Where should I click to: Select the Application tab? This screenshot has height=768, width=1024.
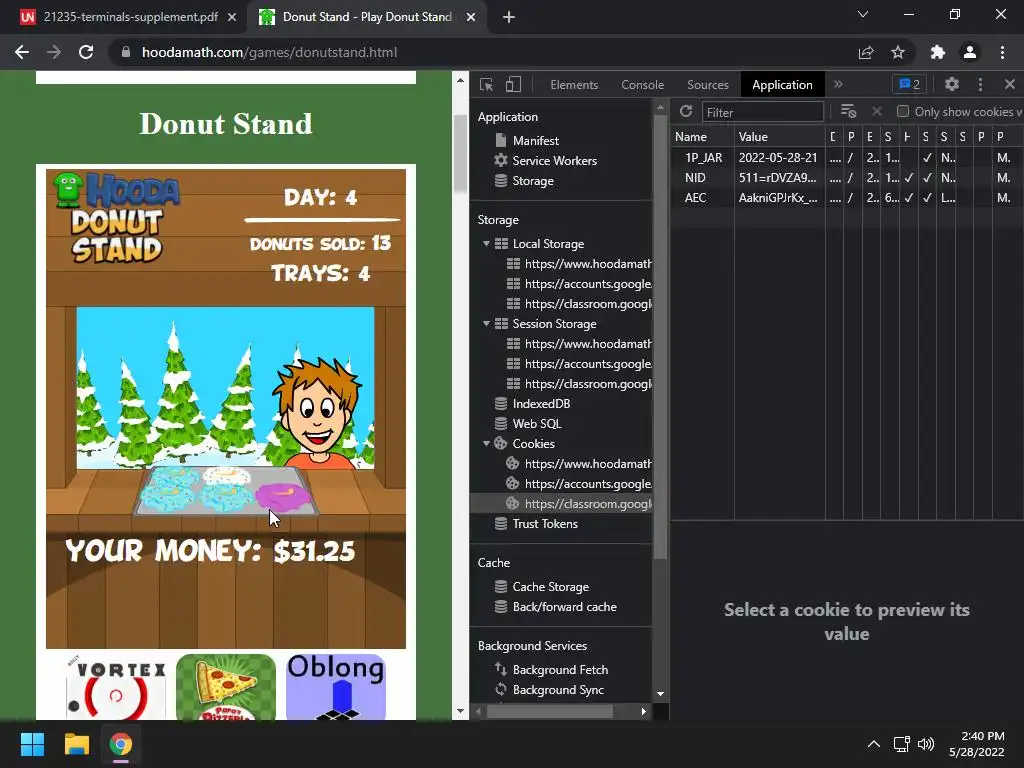tap(782, 85)
